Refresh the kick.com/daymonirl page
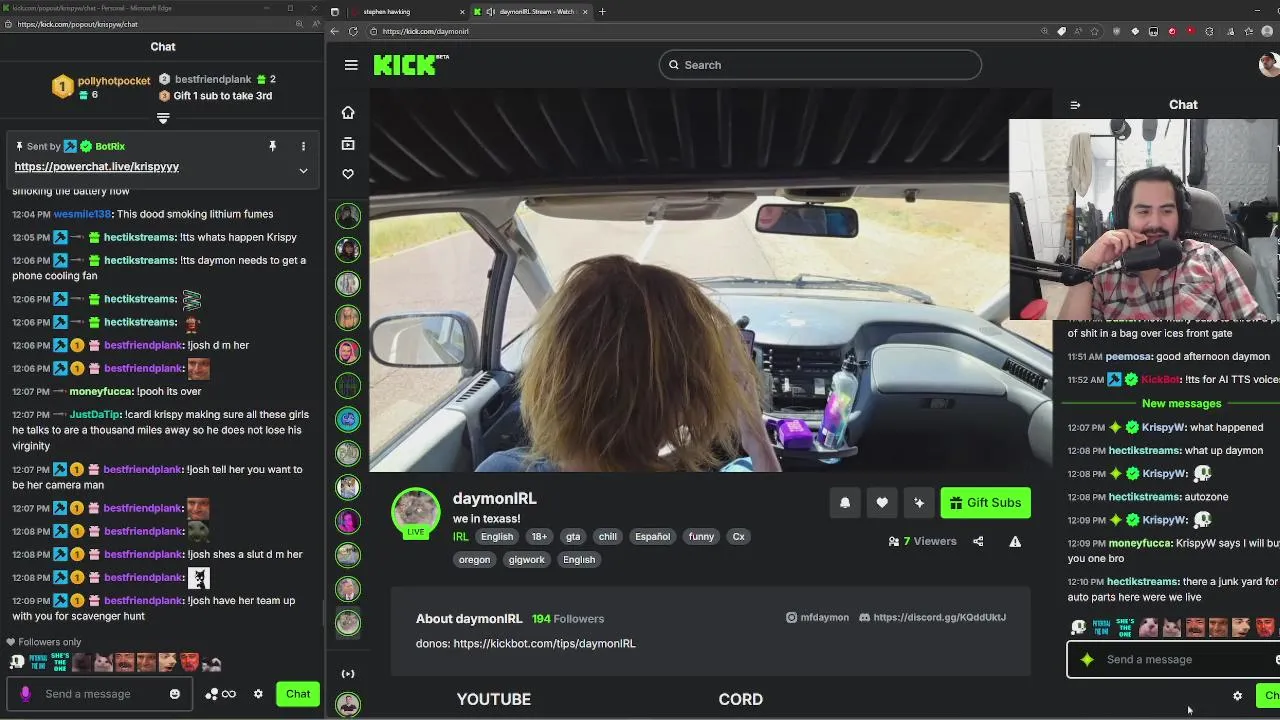Screen dimensions: 1280x720 pyautogui.click(x=353, y=31)
